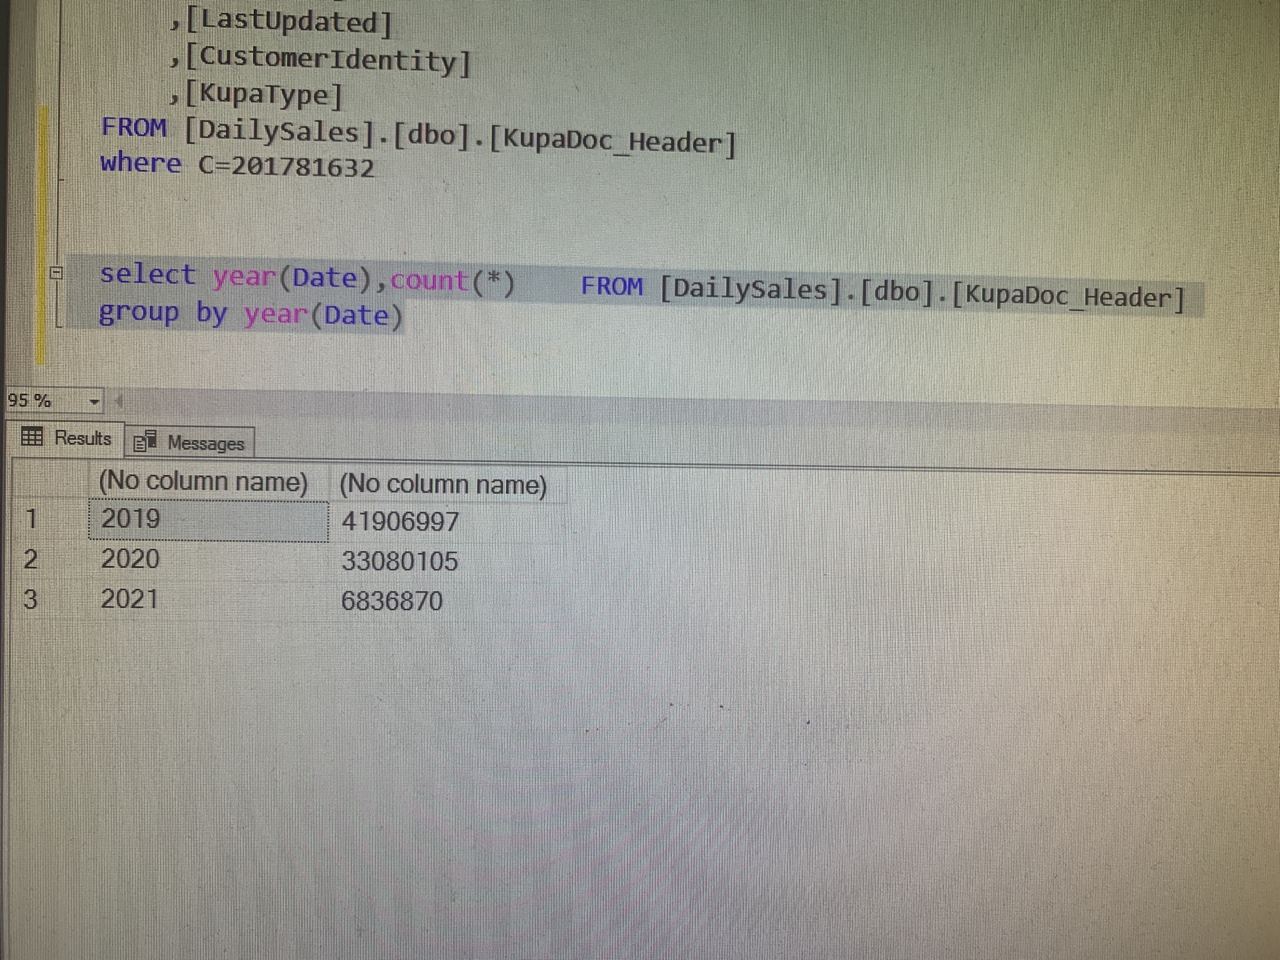Click the second (No column name) header

click(443, 485)
